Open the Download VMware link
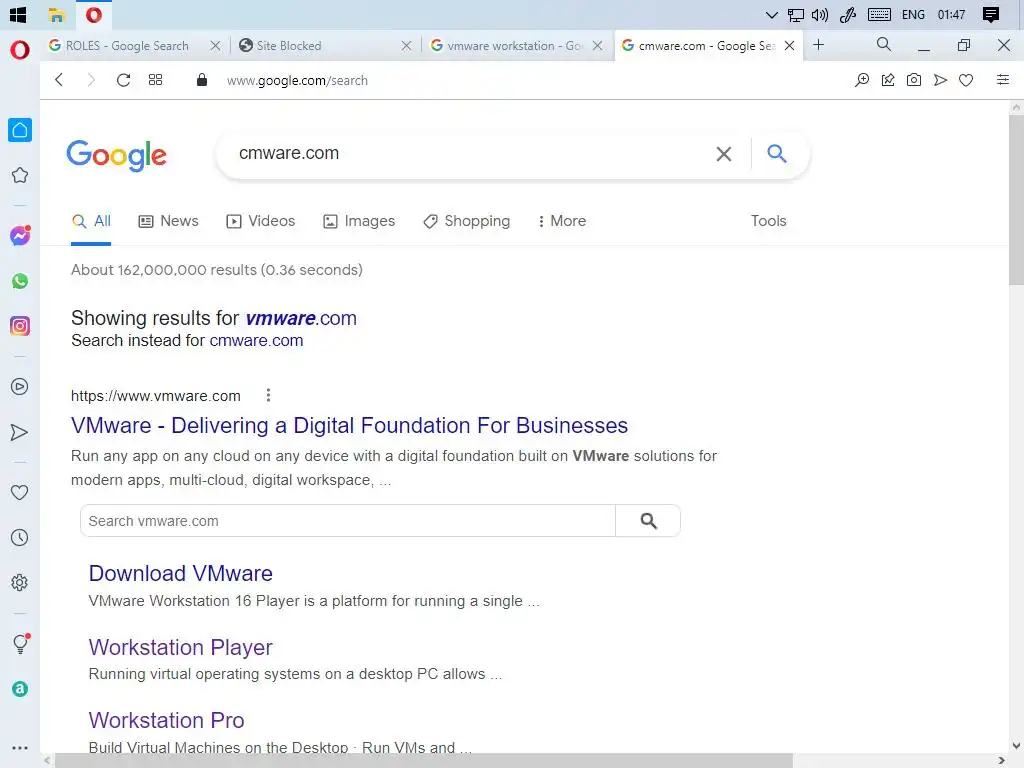 coord(181,573)
